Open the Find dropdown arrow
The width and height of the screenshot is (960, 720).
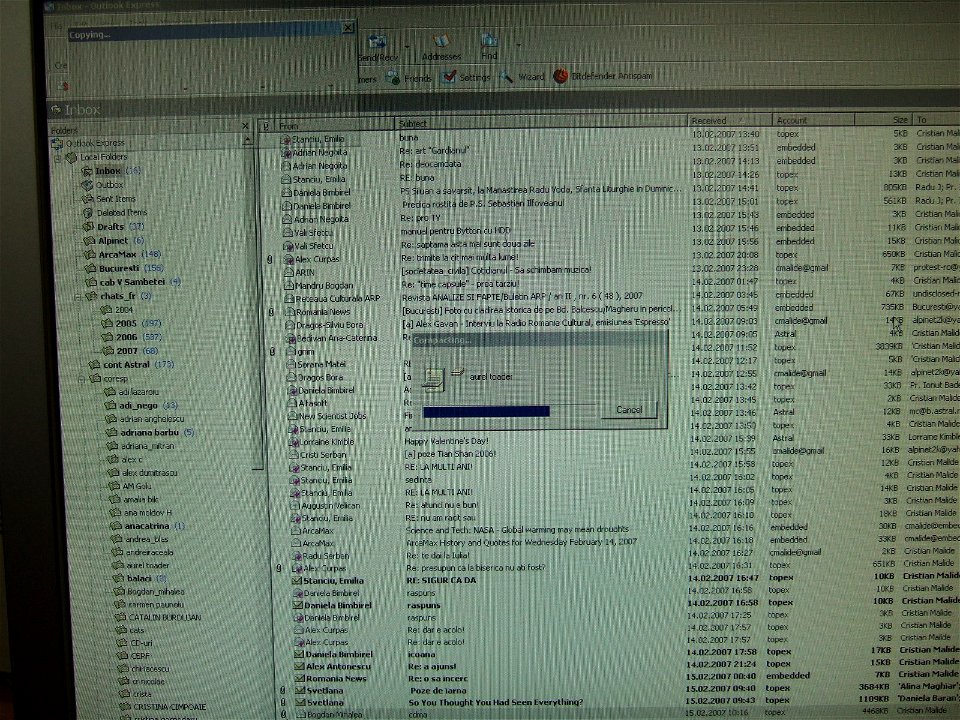pyautogui.click(x=519, y=45)
